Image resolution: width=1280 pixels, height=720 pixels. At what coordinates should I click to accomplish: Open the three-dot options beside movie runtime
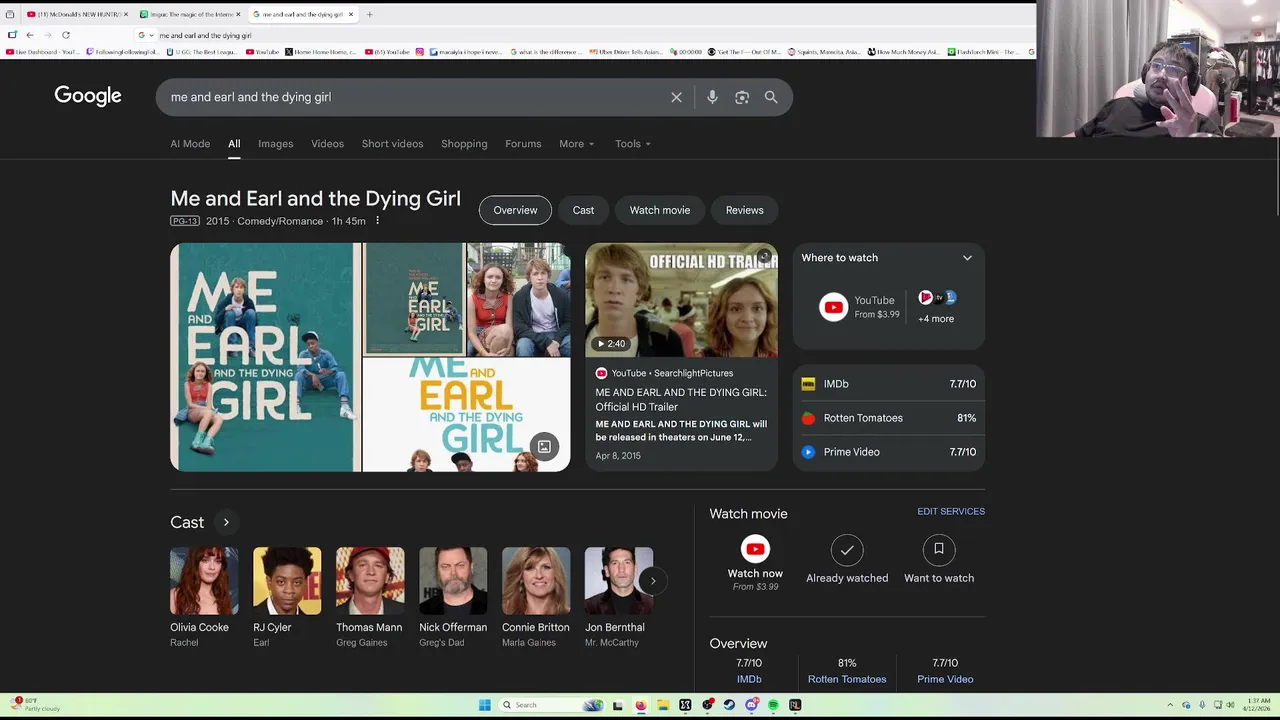point(377,221)
